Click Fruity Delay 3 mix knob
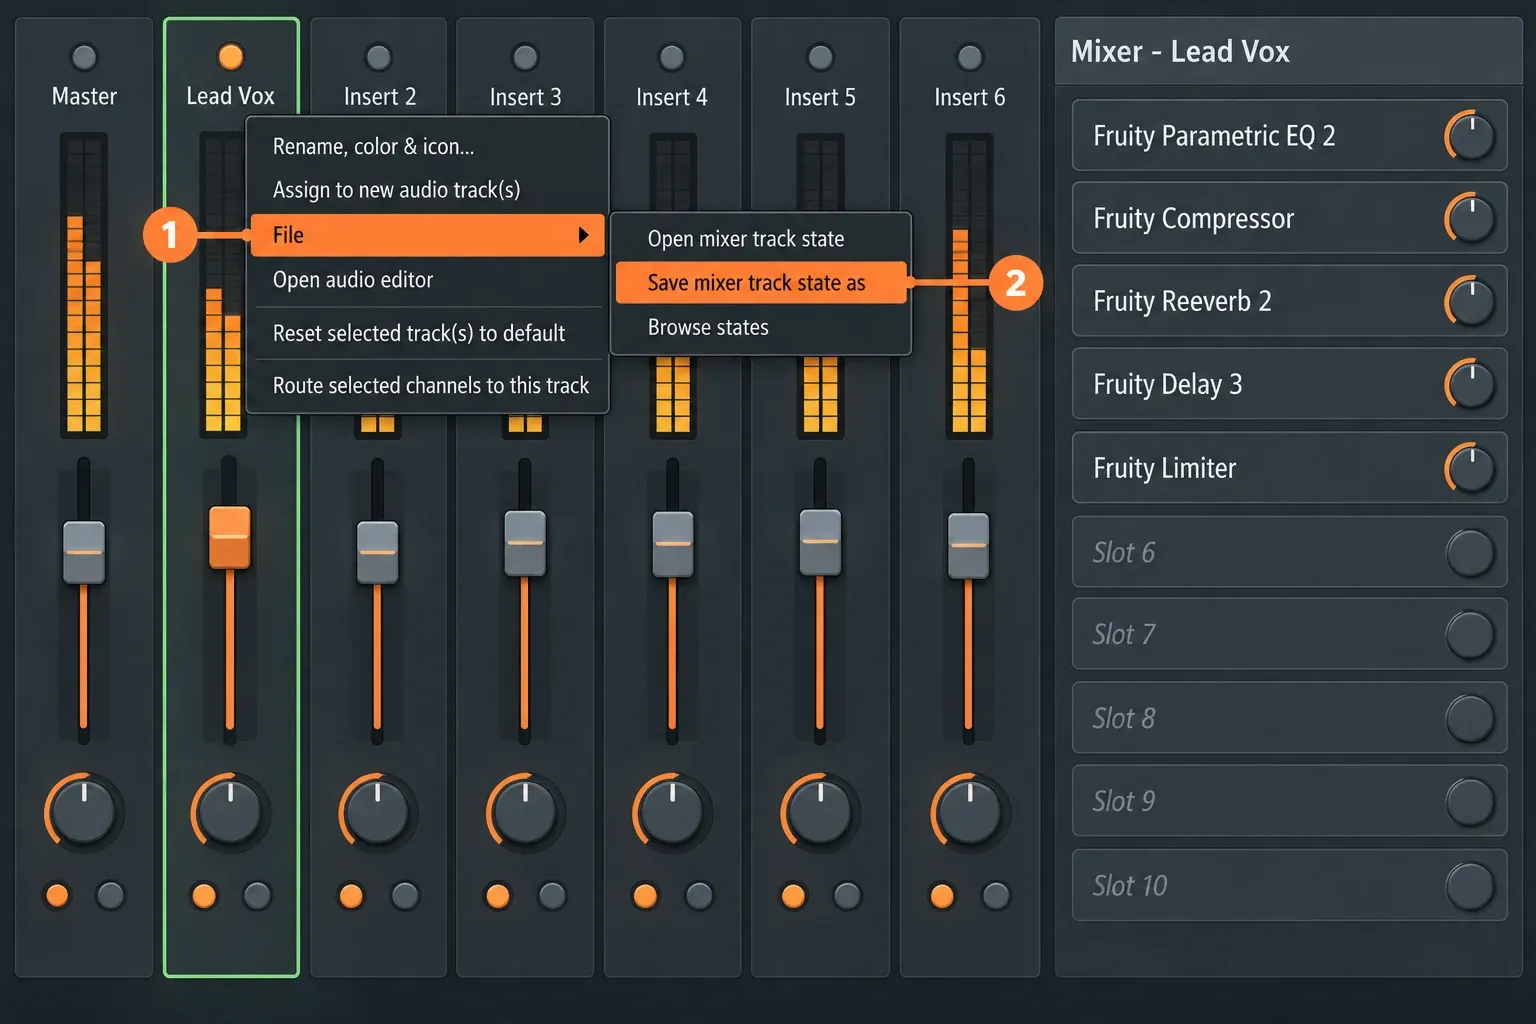The height and width of the screenshot is (1024, 1536). click(1471, 385)
